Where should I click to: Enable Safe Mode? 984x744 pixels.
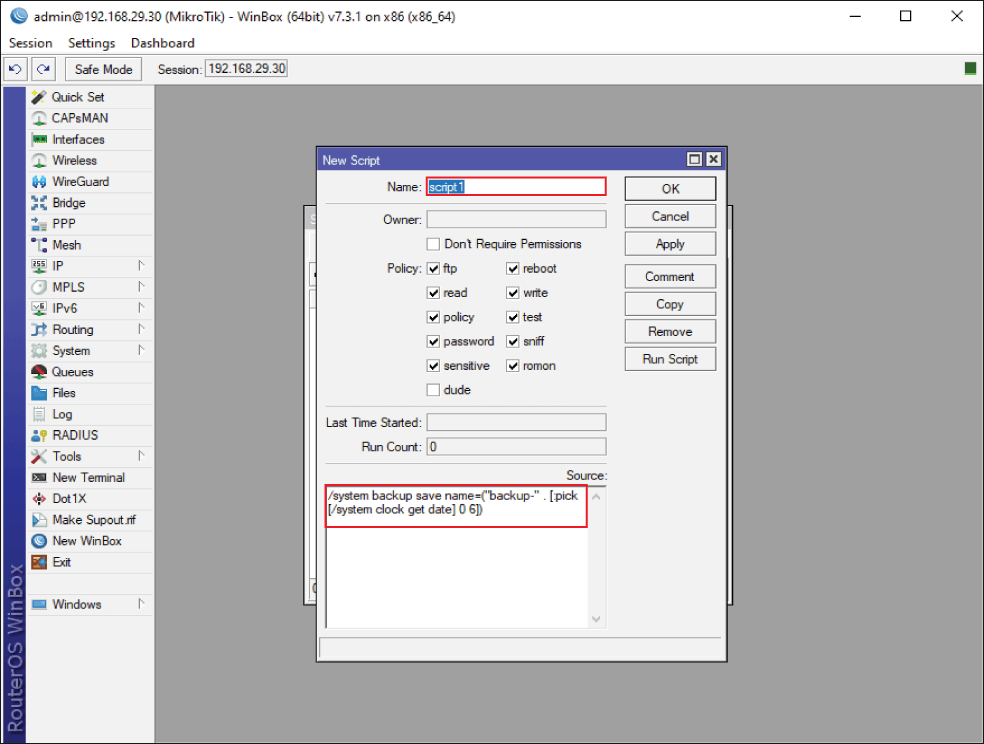[x=103, y=68]
